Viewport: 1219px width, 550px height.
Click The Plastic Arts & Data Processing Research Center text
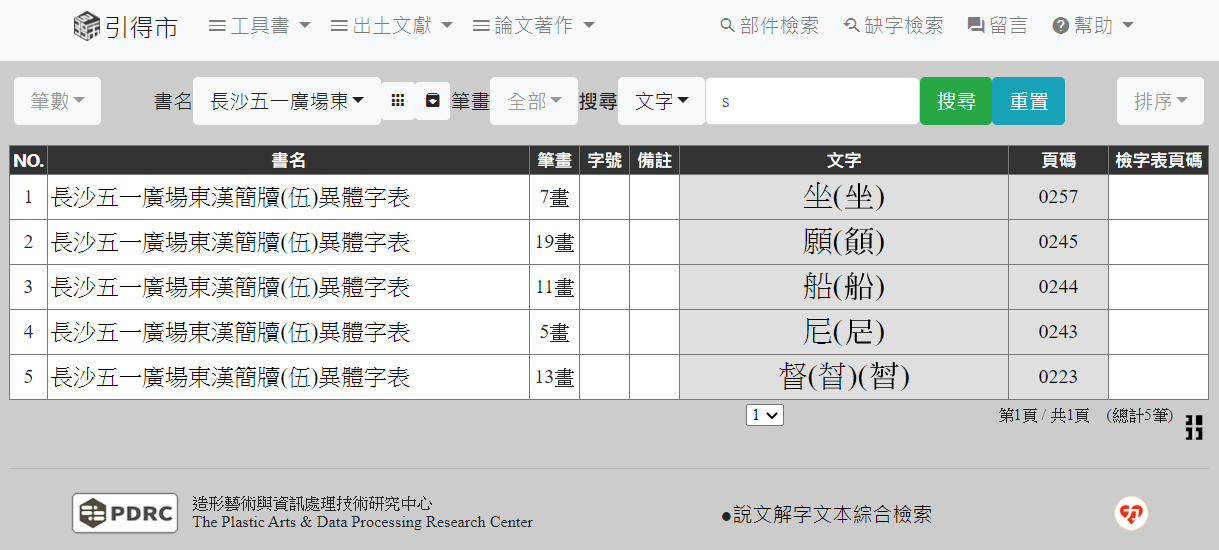click(362, 522)
